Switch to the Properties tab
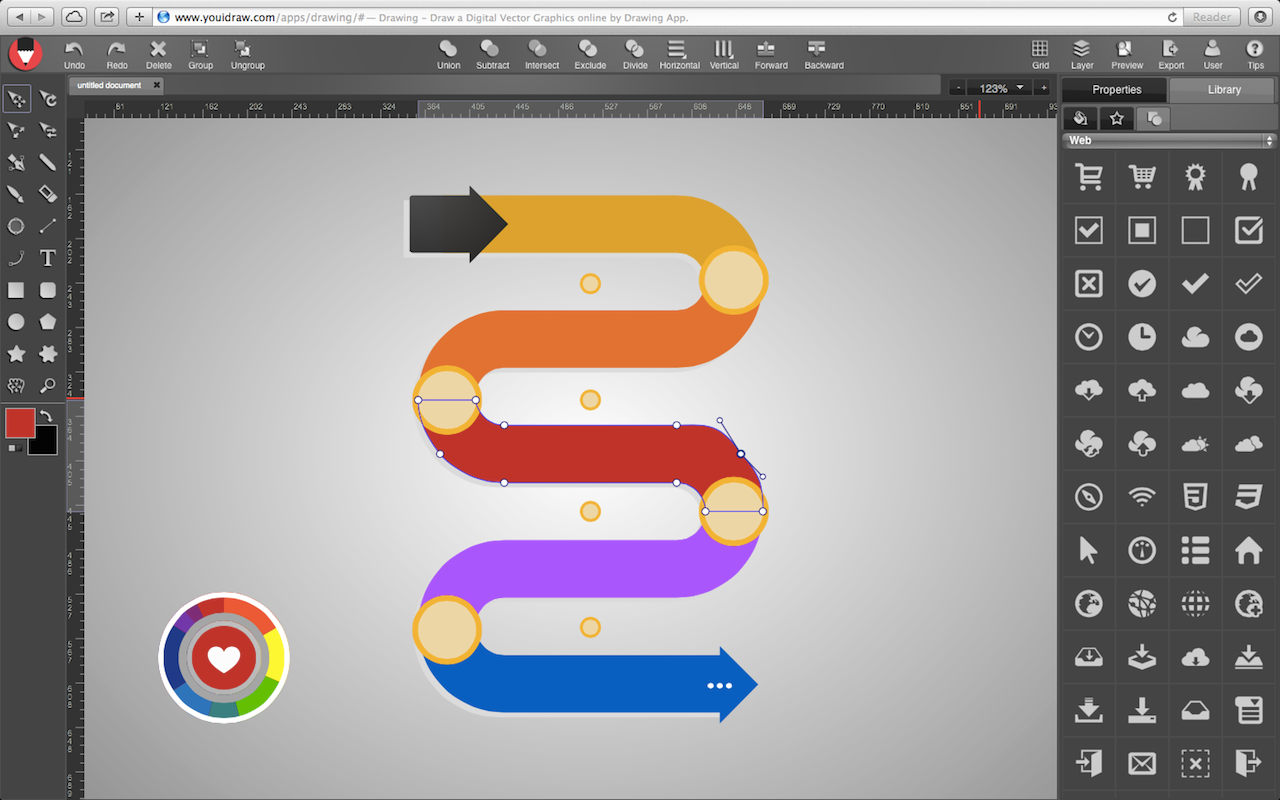Screen dimensions: 1280x800 pyautogui.click(x=1113, y=89)
